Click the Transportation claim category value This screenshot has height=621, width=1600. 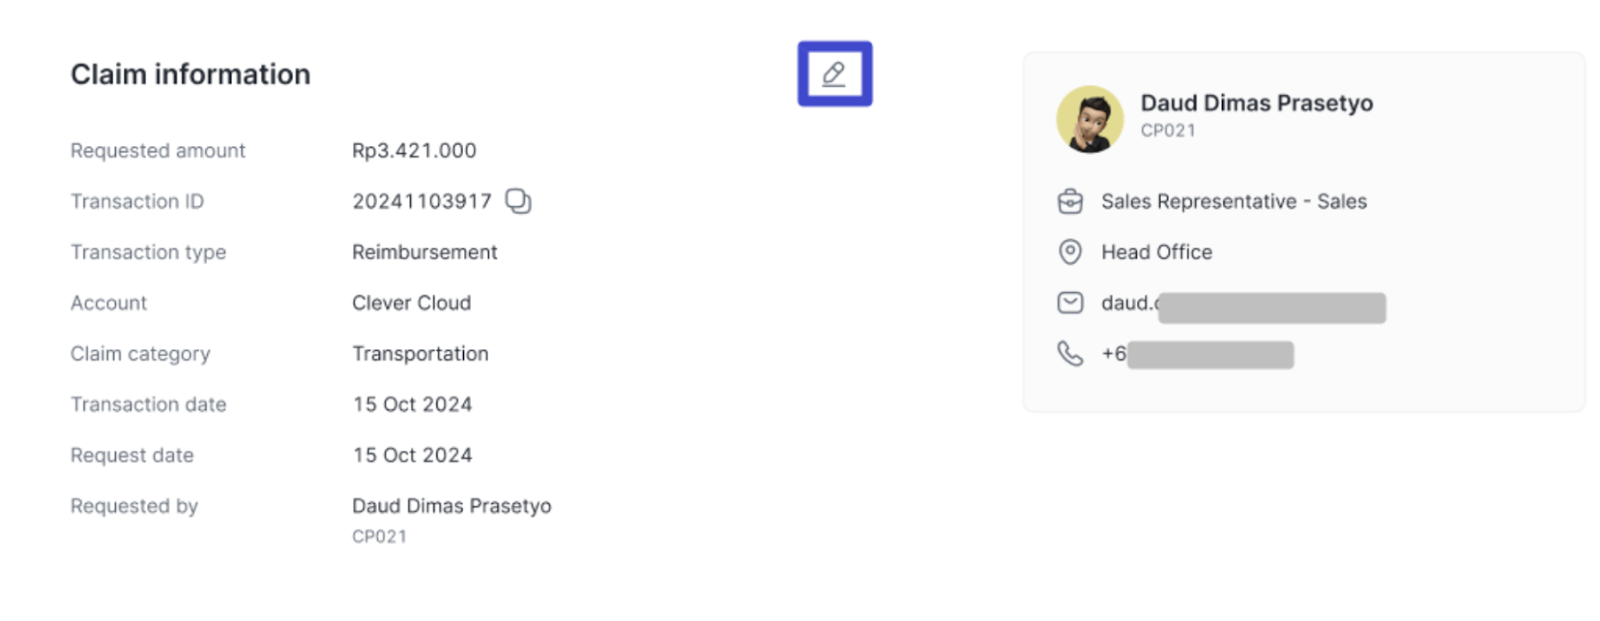420,354
